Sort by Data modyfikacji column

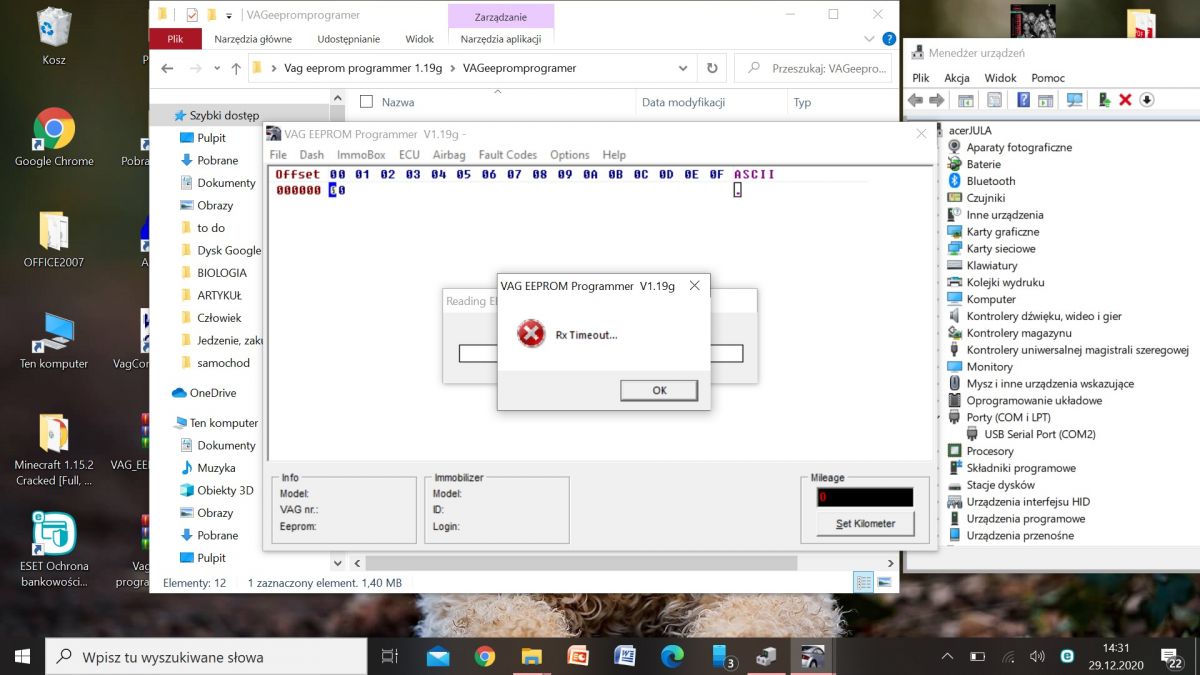coord(683,102)
